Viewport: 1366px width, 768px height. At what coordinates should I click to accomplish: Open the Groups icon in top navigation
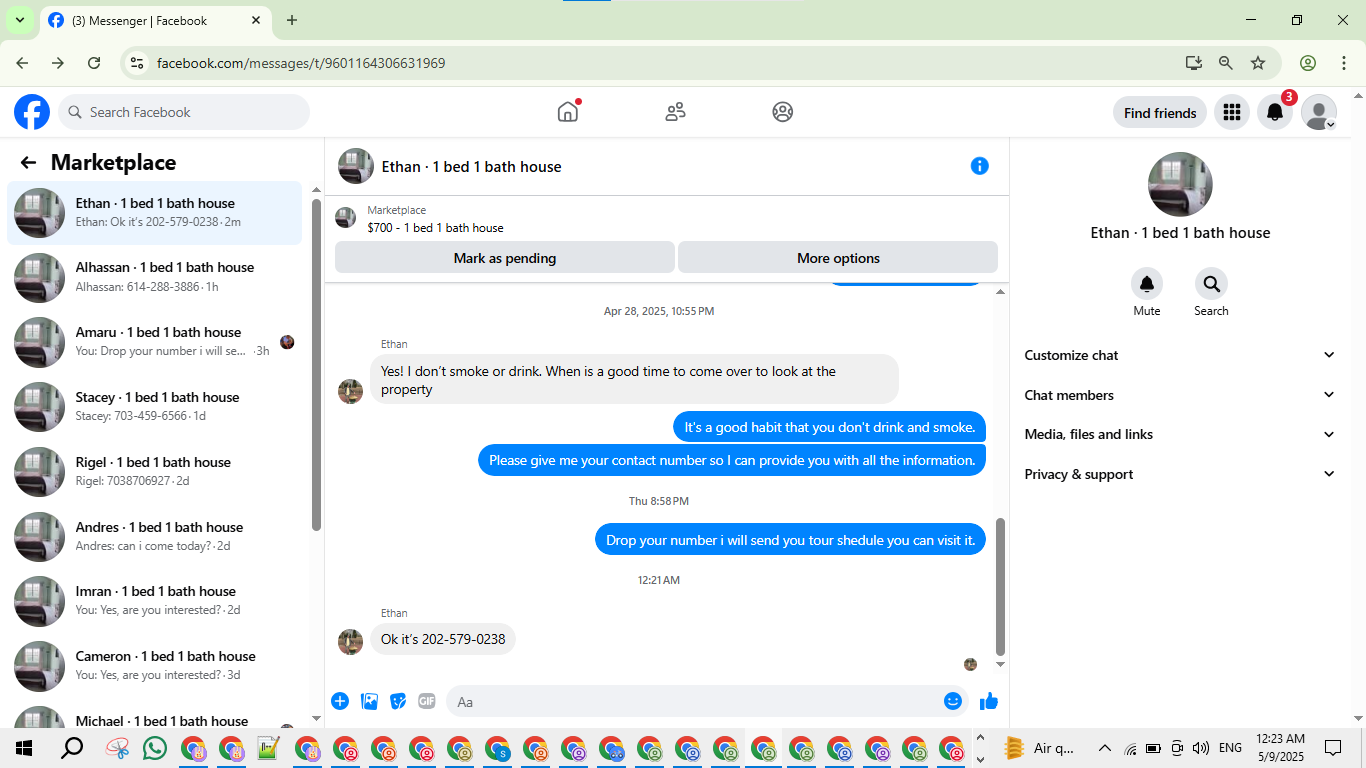[783, 112]
